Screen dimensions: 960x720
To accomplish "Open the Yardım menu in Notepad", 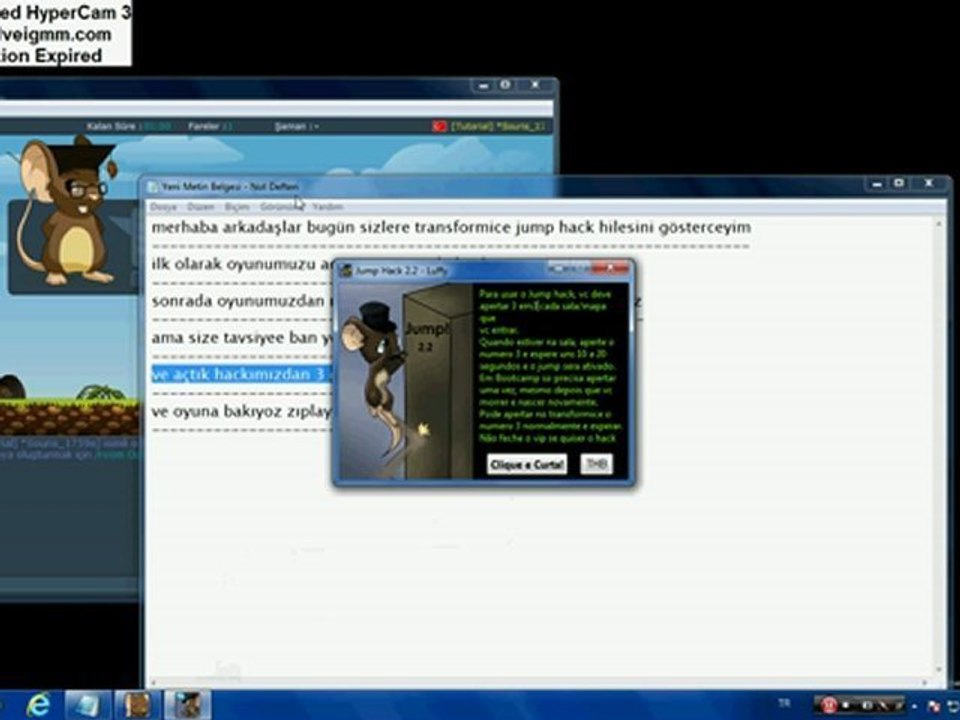I will click(x=327, y=207).
